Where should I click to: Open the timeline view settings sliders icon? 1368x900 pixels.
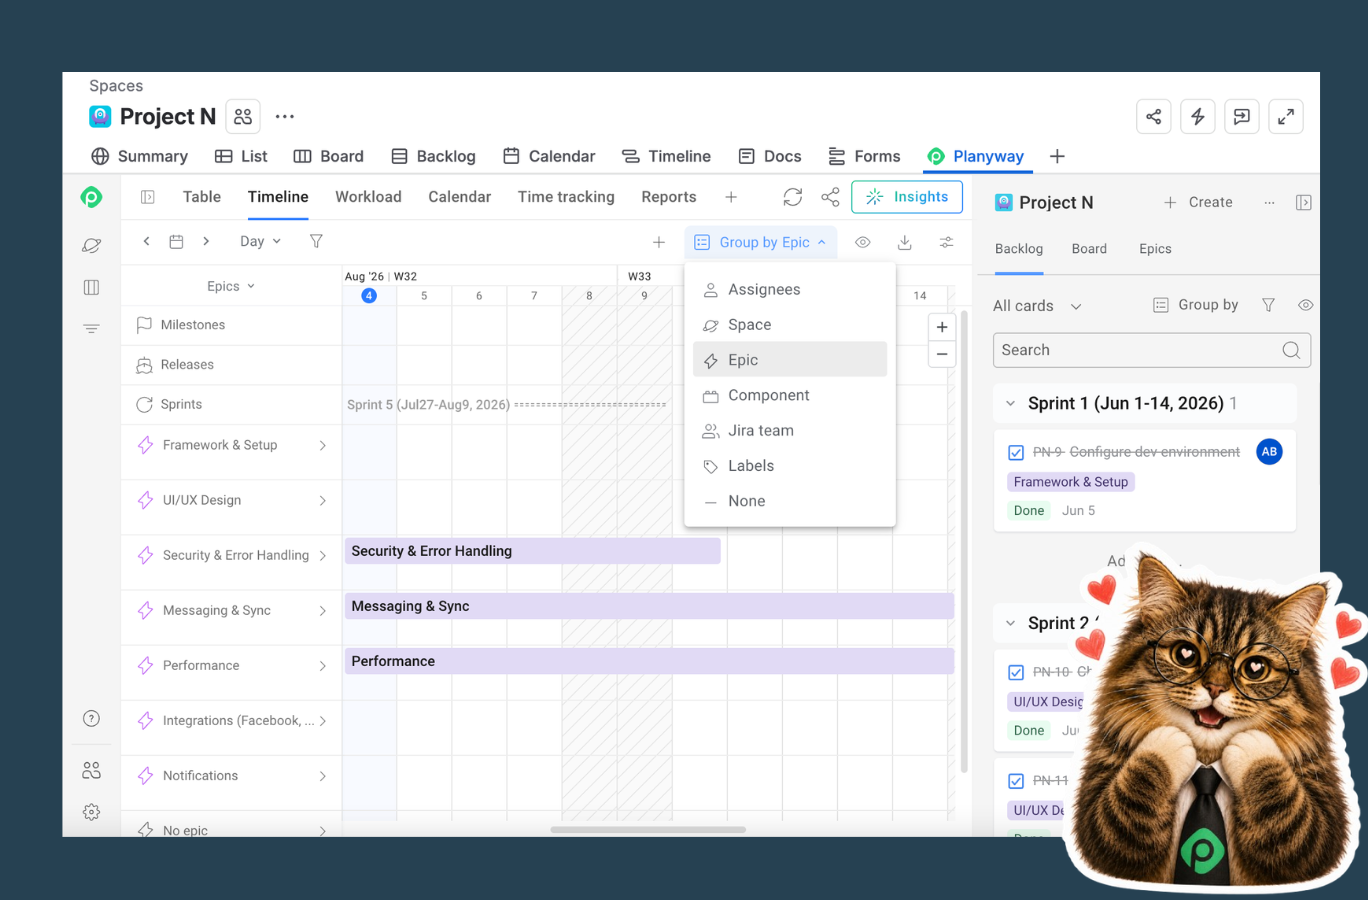pos(946,242)
